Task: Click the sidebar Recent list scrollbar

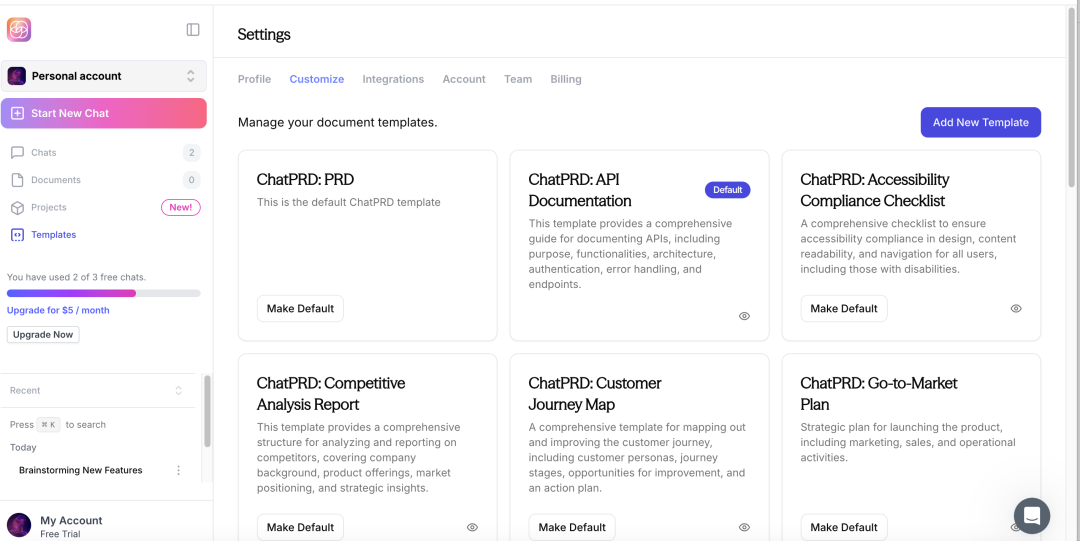Action: click(207, 411)
